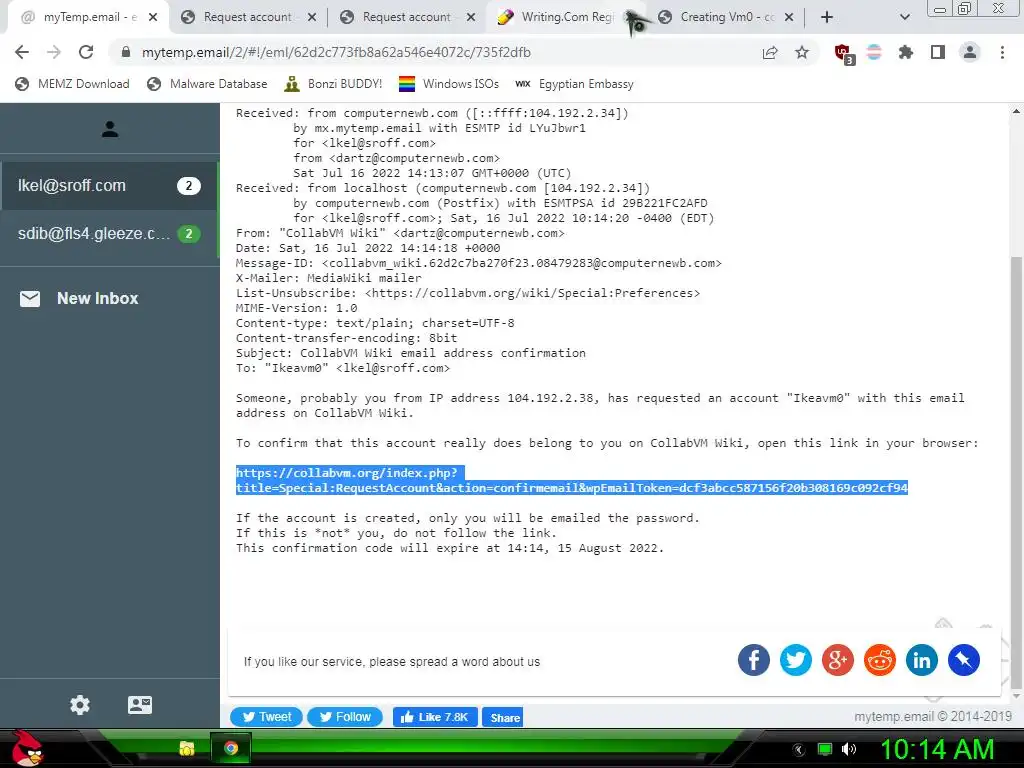Toggle the browser side panel

938,52
